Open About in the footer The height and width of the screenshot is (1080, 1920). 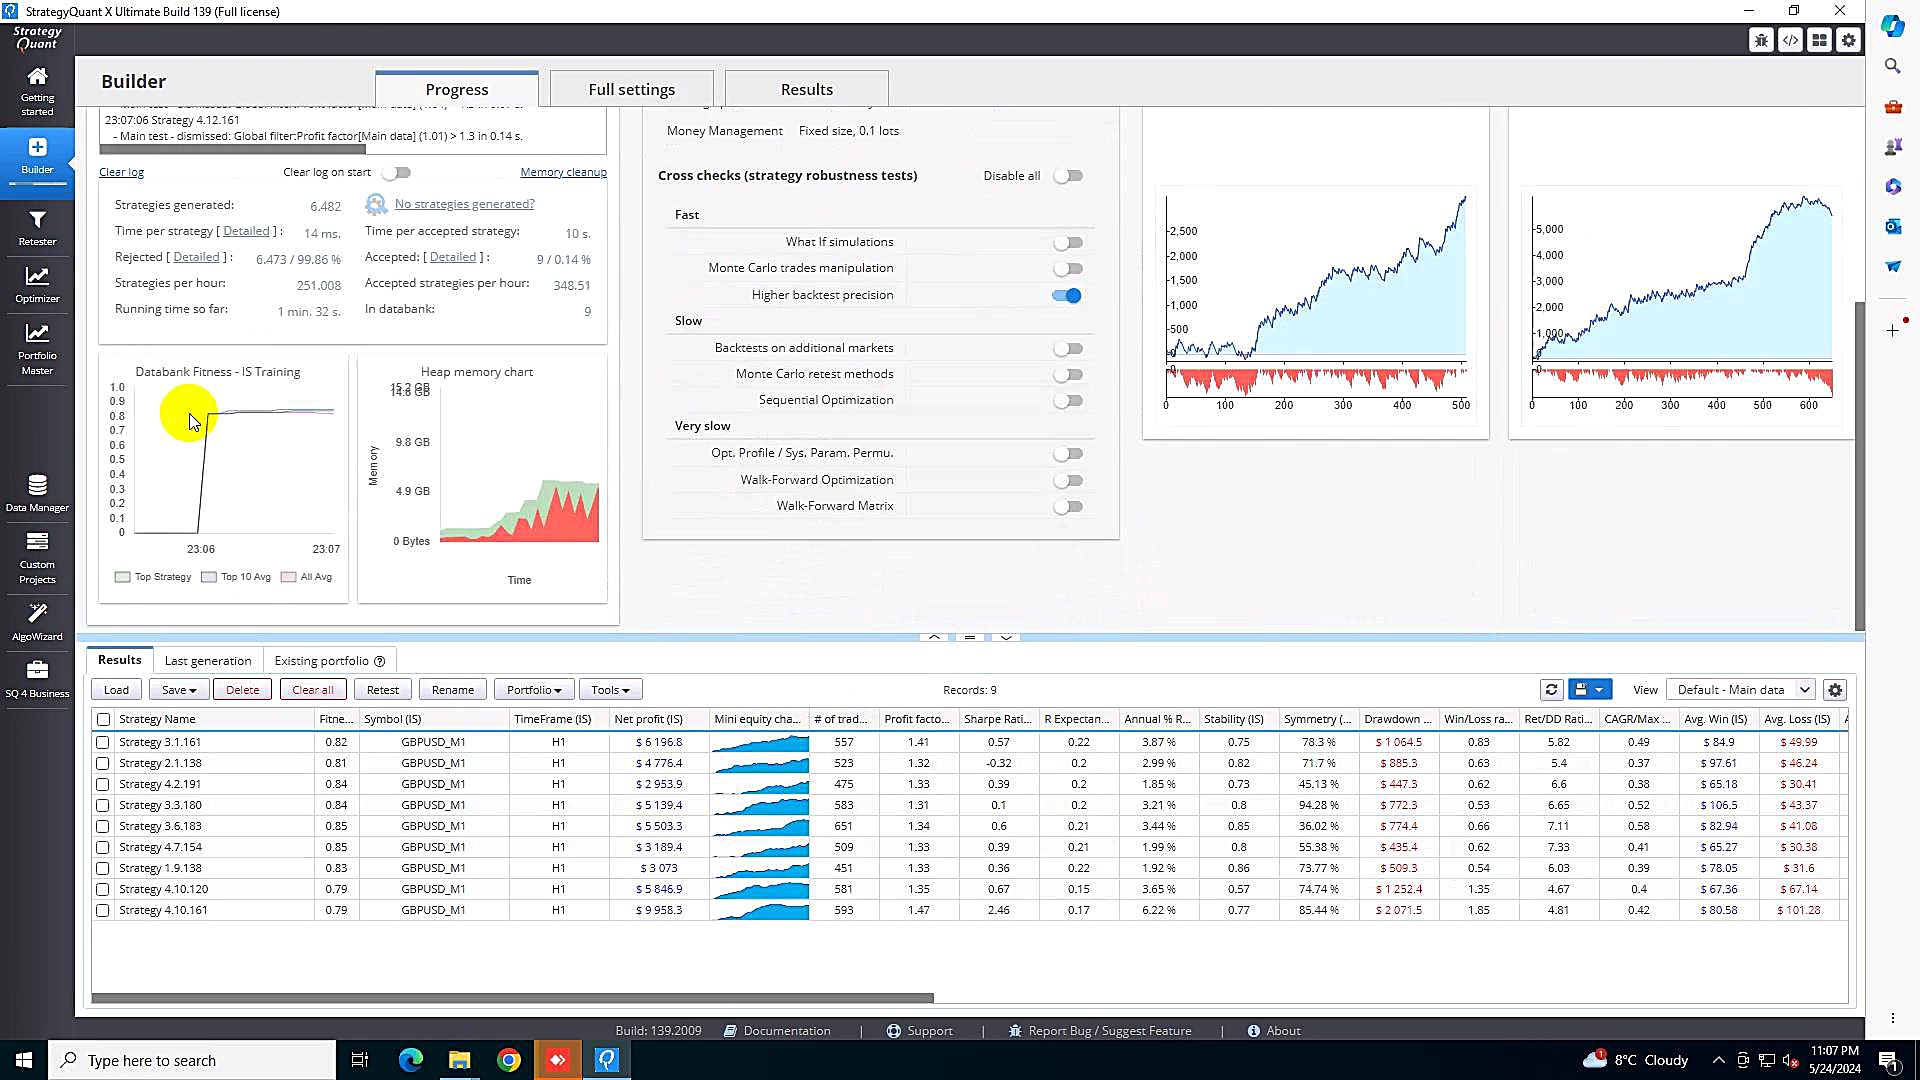click(x=1274, y=1030)
